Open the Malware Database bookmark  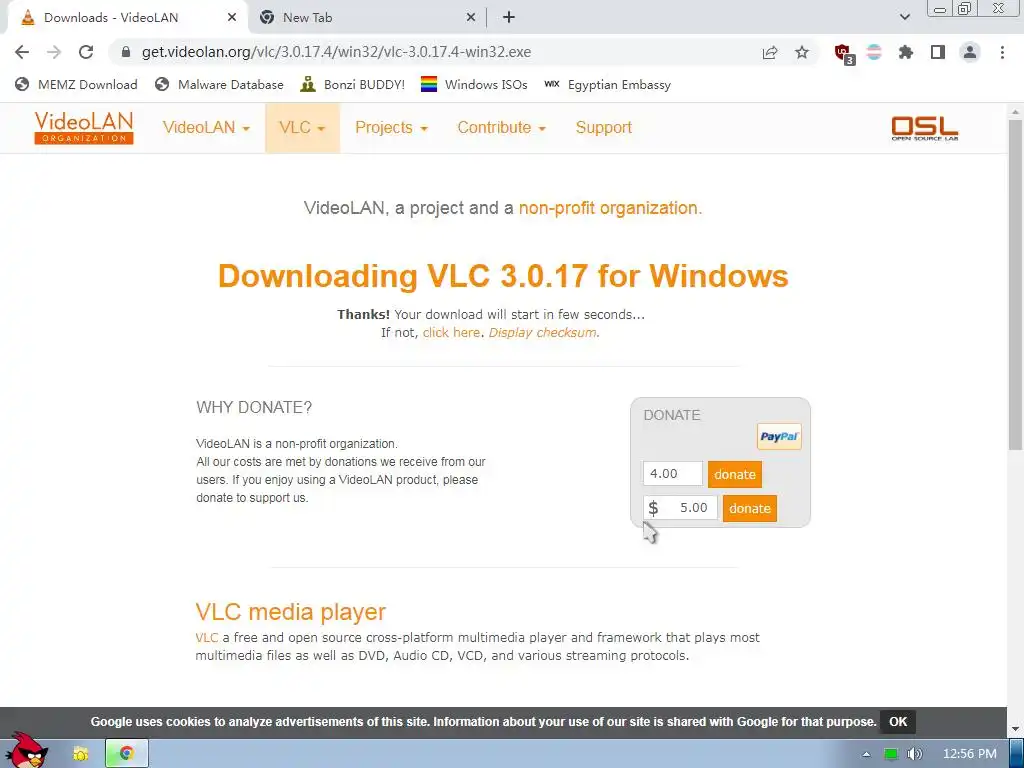(x=219, y=85)
